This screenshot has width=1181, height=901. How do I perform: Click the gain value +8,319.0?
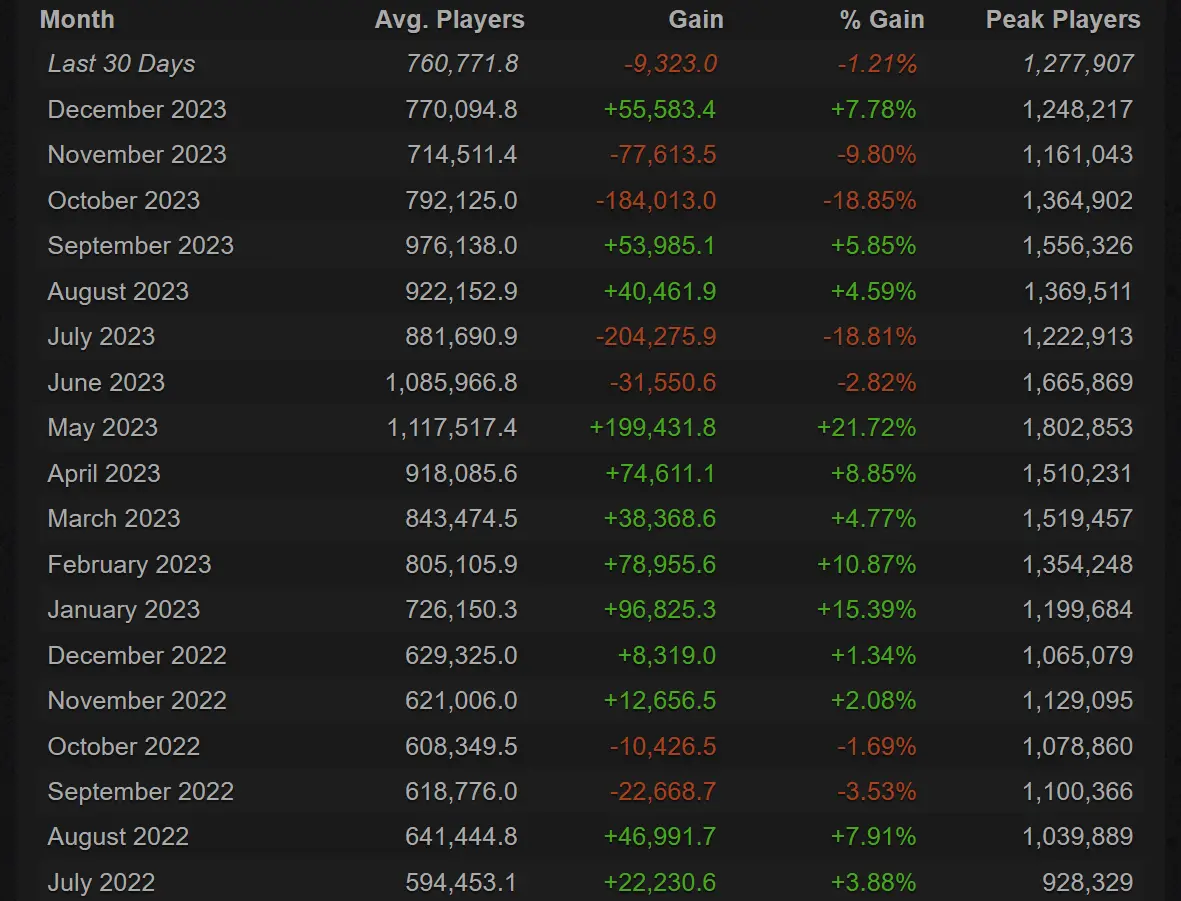[x=667, y=655]
